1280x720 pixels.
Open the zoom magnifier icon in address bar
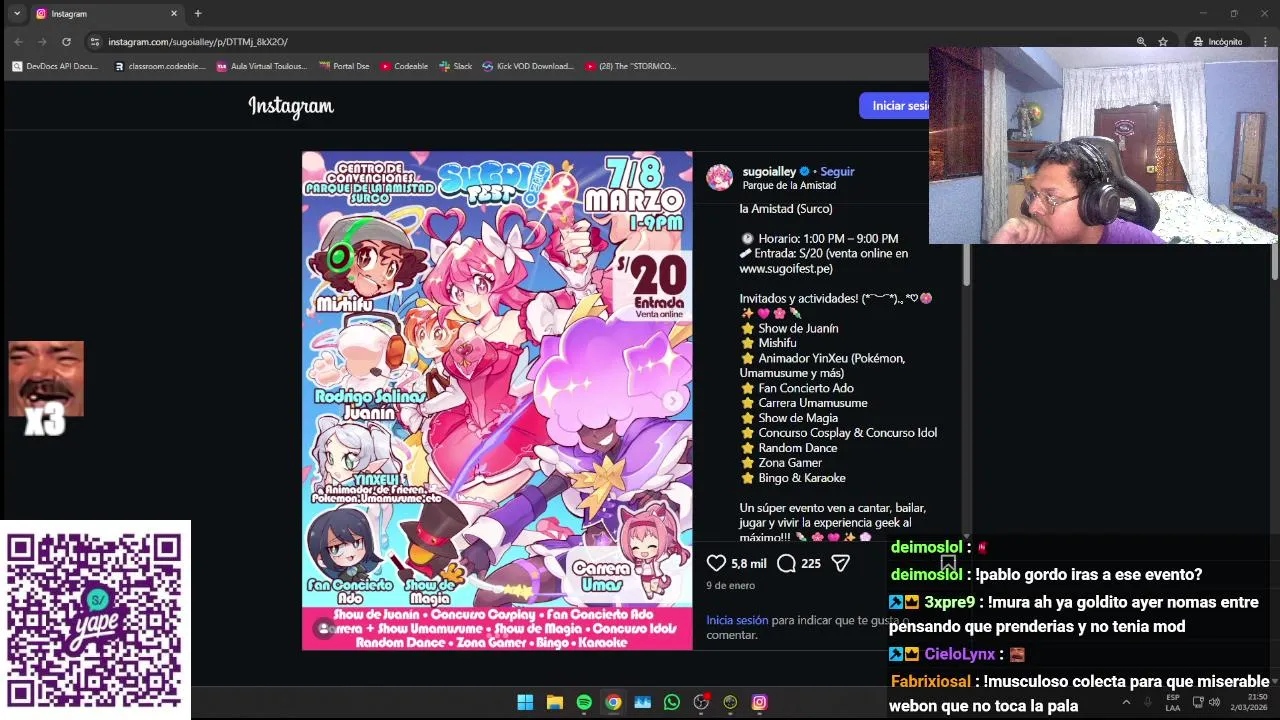pyautogui.click(x=1141, y=42)
